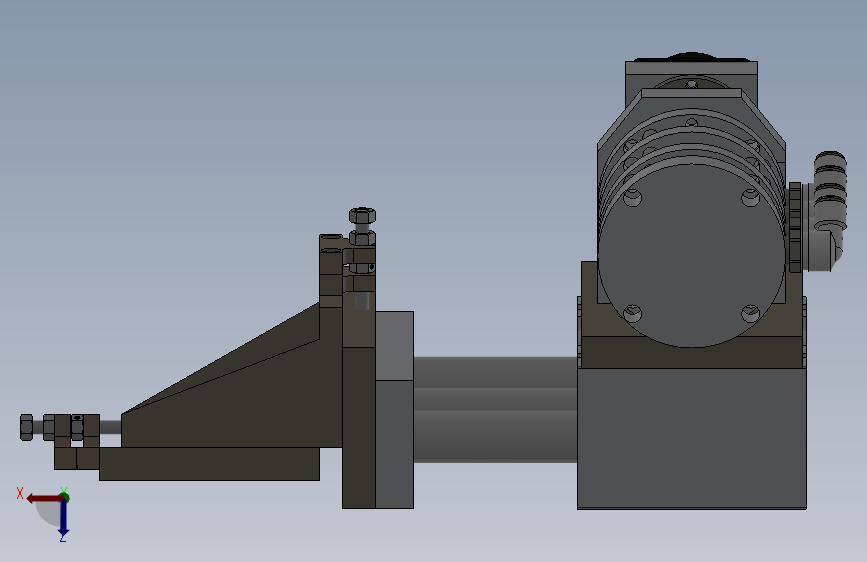Select the leftmost horizontal hex bolt head
867x562 pixels.
(x=26, y=427)
